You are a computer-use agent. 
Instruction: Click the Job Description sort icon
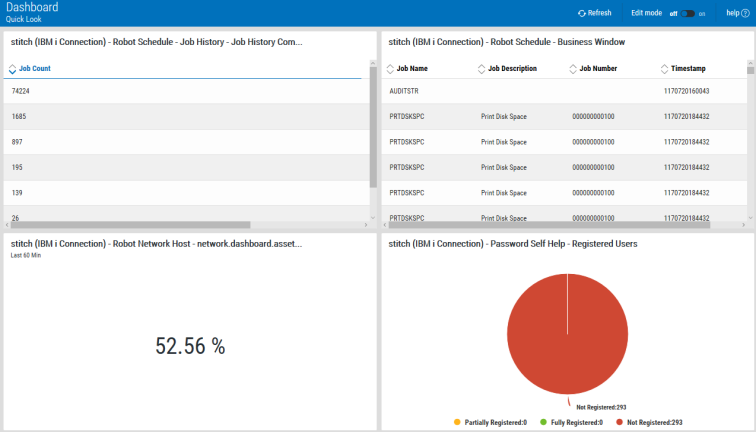(481, 69)
